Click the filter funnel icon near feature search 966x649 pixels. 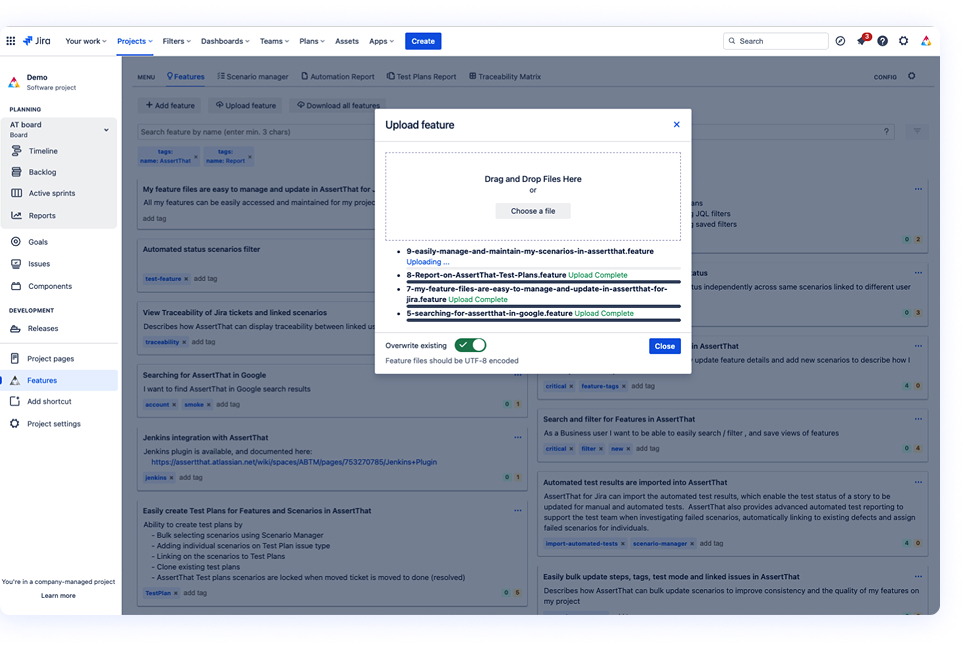(x=917, y=130)
